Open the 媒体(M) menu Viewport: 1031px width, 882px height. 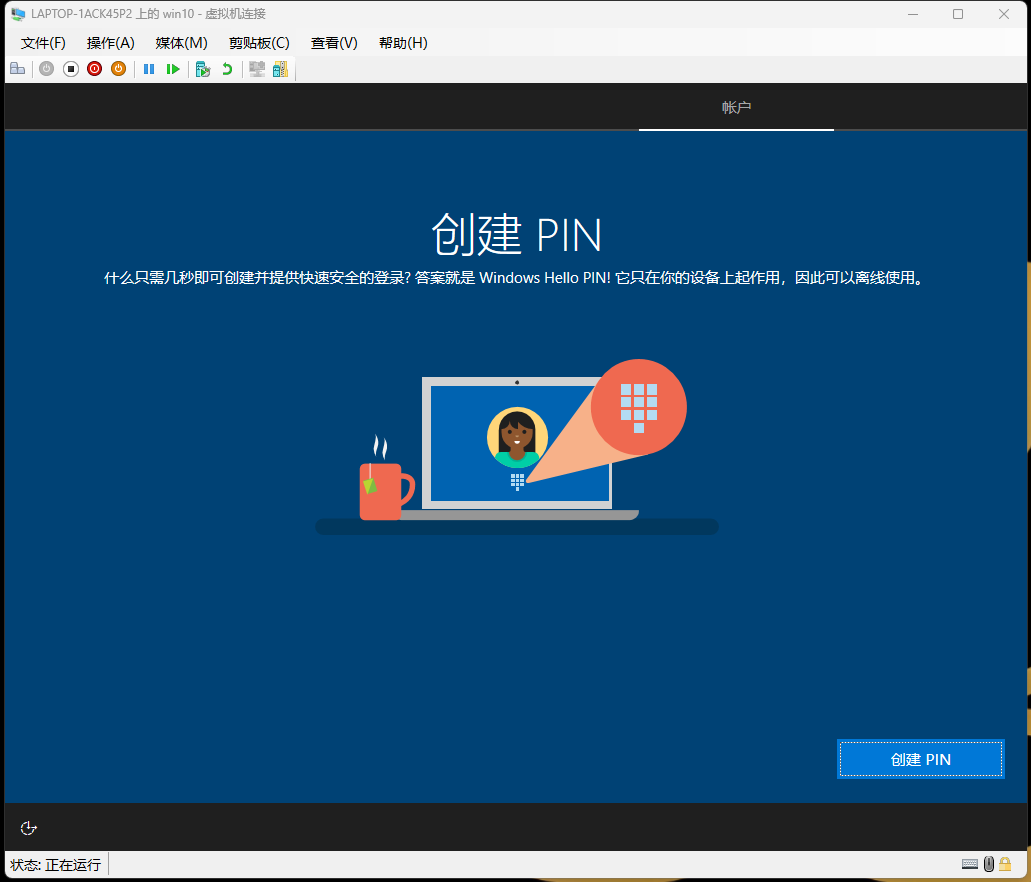(x=181, y=43)
